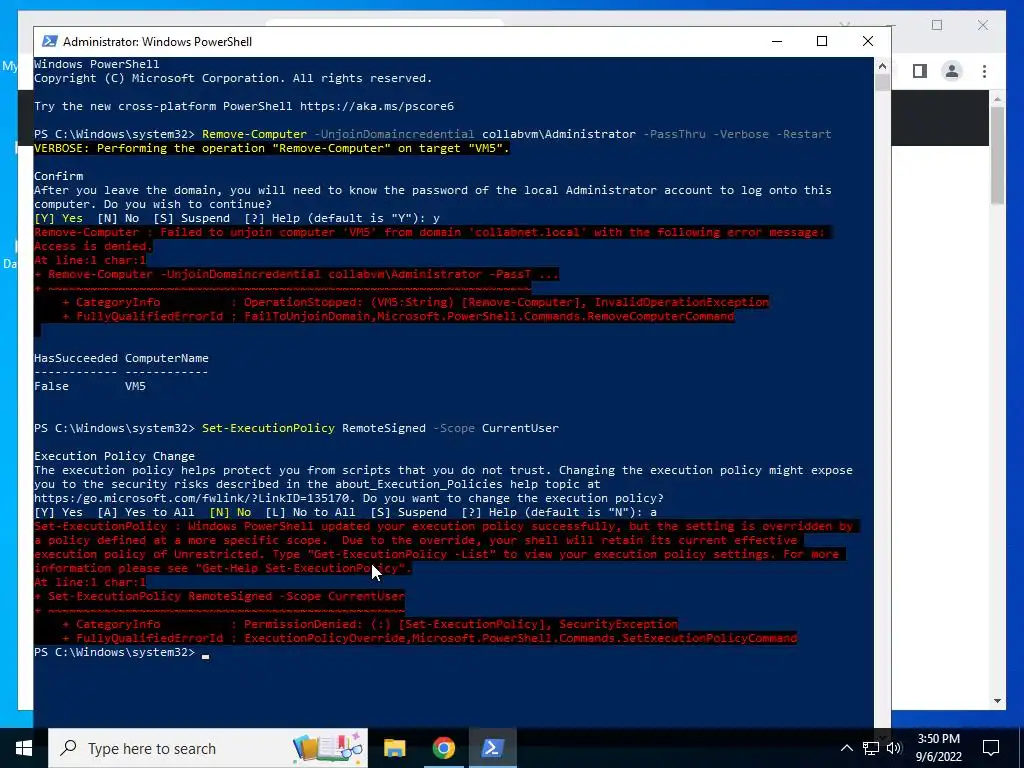Click the 'Execution Policy Change' heading

(114, 456)
